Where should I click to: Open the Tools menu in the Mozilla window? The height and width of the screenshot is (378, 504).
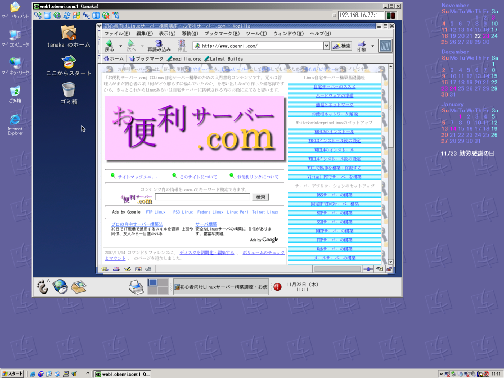point(256,33)
